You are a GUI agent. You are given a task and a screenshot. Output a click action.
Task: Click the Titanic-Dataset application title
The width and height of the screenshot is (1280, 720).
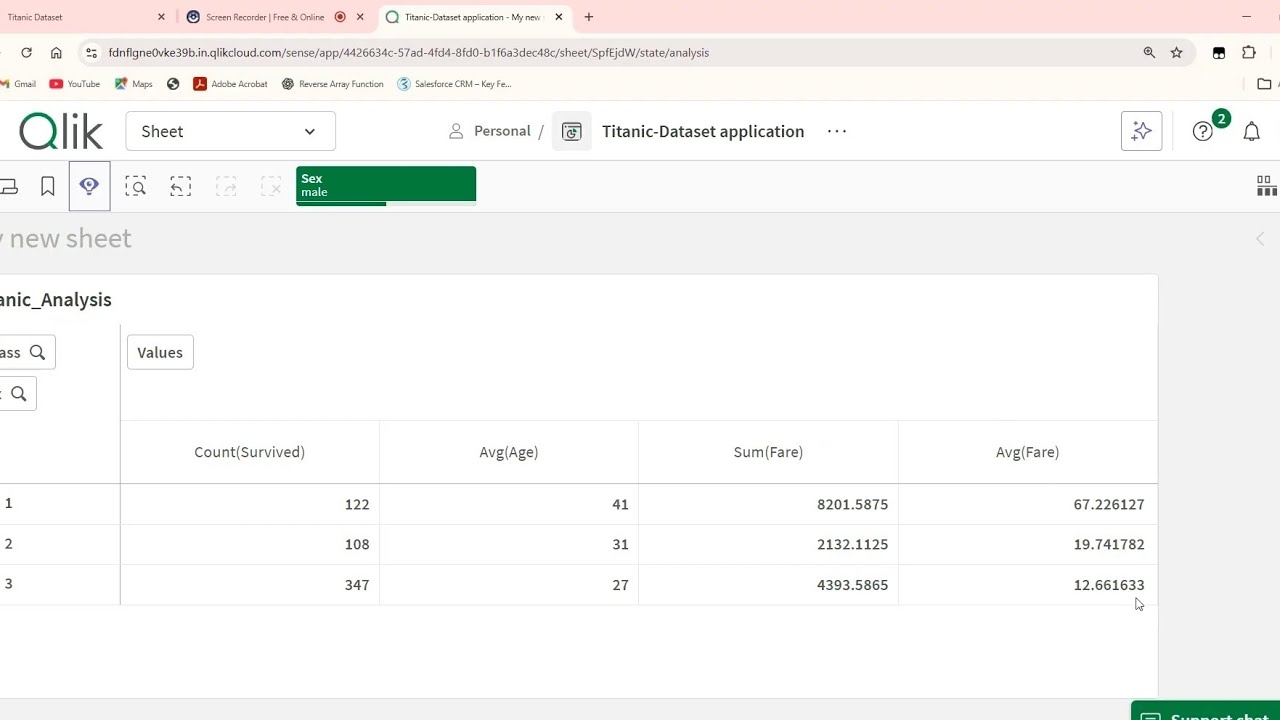(703, 131)
